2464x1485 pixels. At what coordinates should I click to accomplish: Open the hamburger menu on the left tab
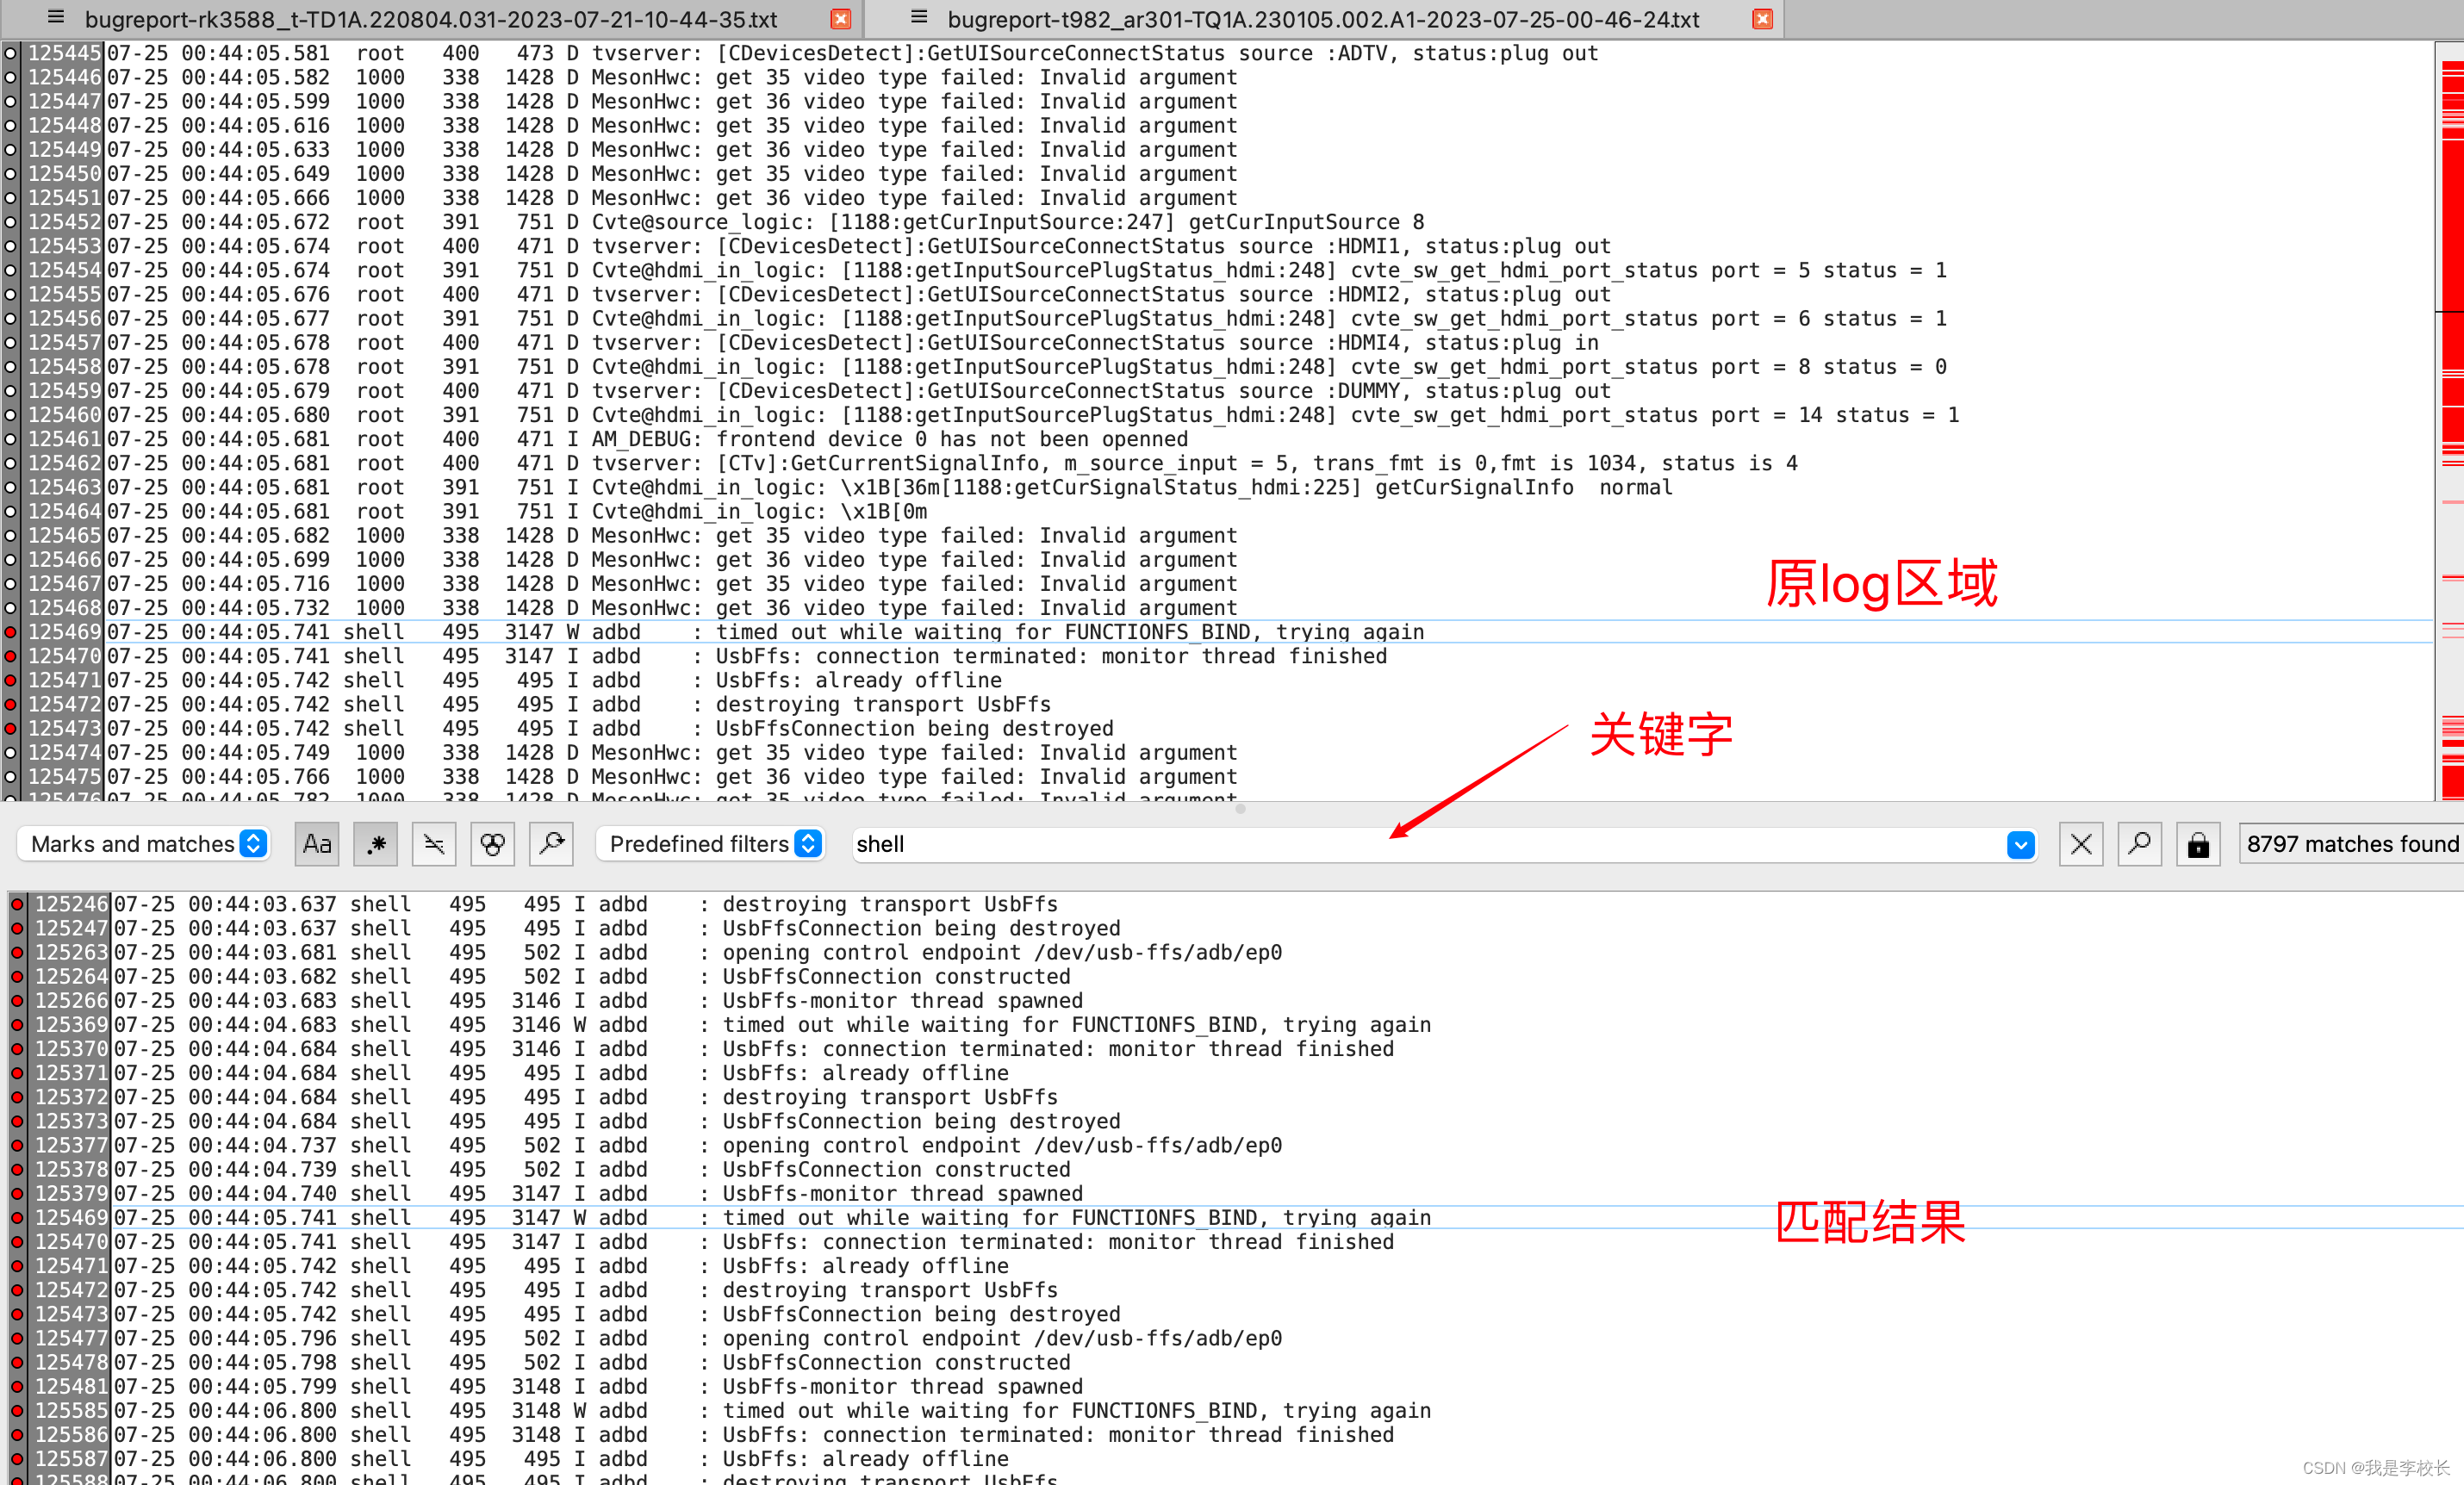pos(55,17)
